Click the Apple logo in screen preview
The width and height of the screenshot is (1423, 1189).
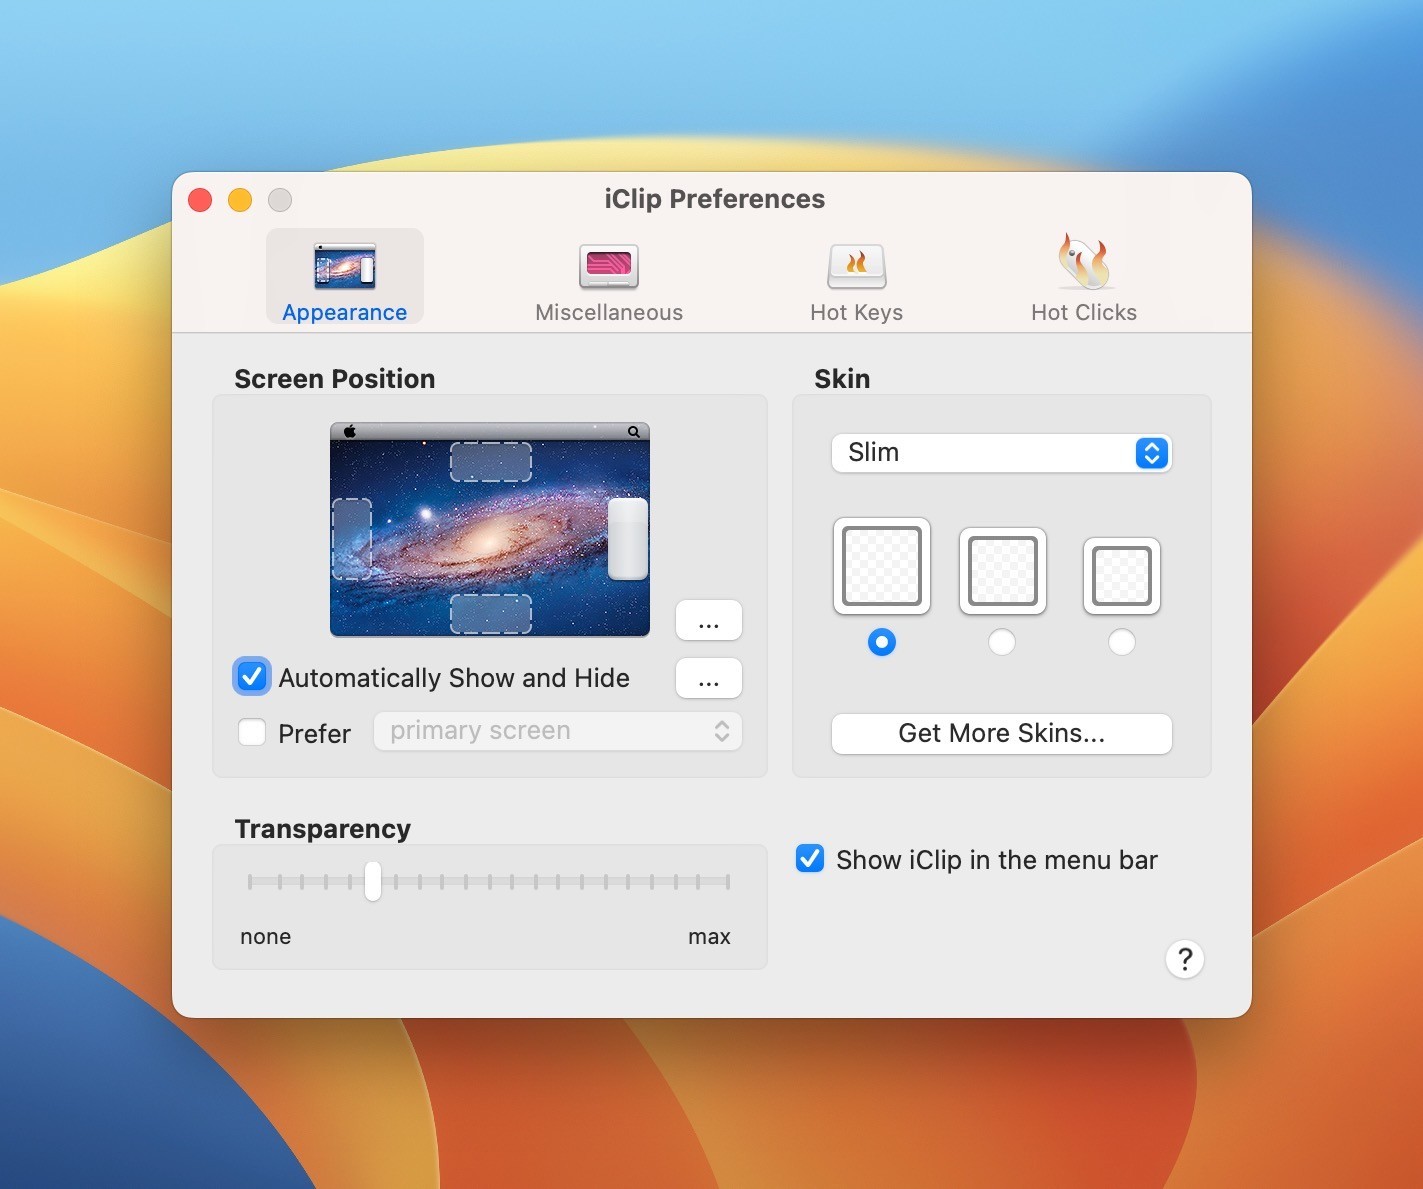click(x=350, y=432)
